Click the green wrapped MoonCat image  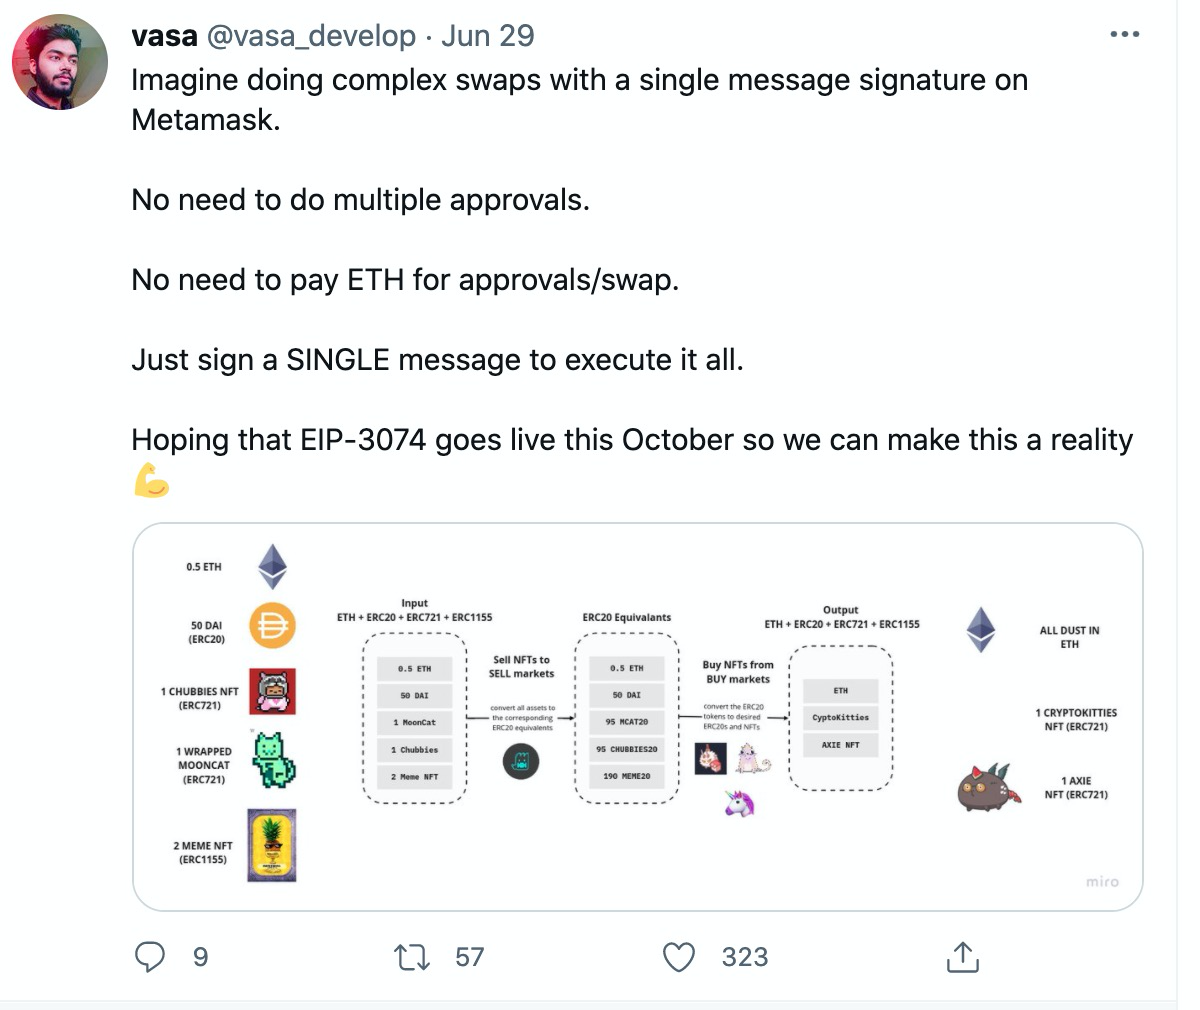click(272, 760)
